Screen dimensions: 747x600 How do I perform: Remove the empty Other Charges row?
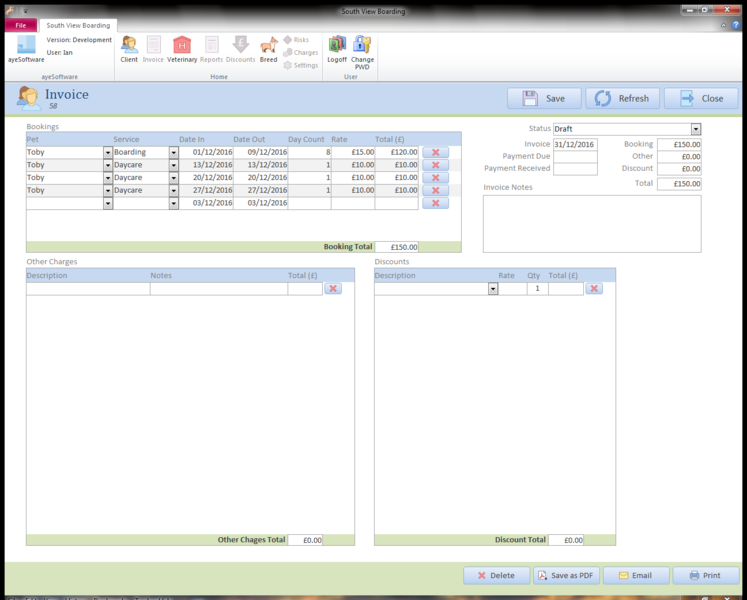[333, 288]
